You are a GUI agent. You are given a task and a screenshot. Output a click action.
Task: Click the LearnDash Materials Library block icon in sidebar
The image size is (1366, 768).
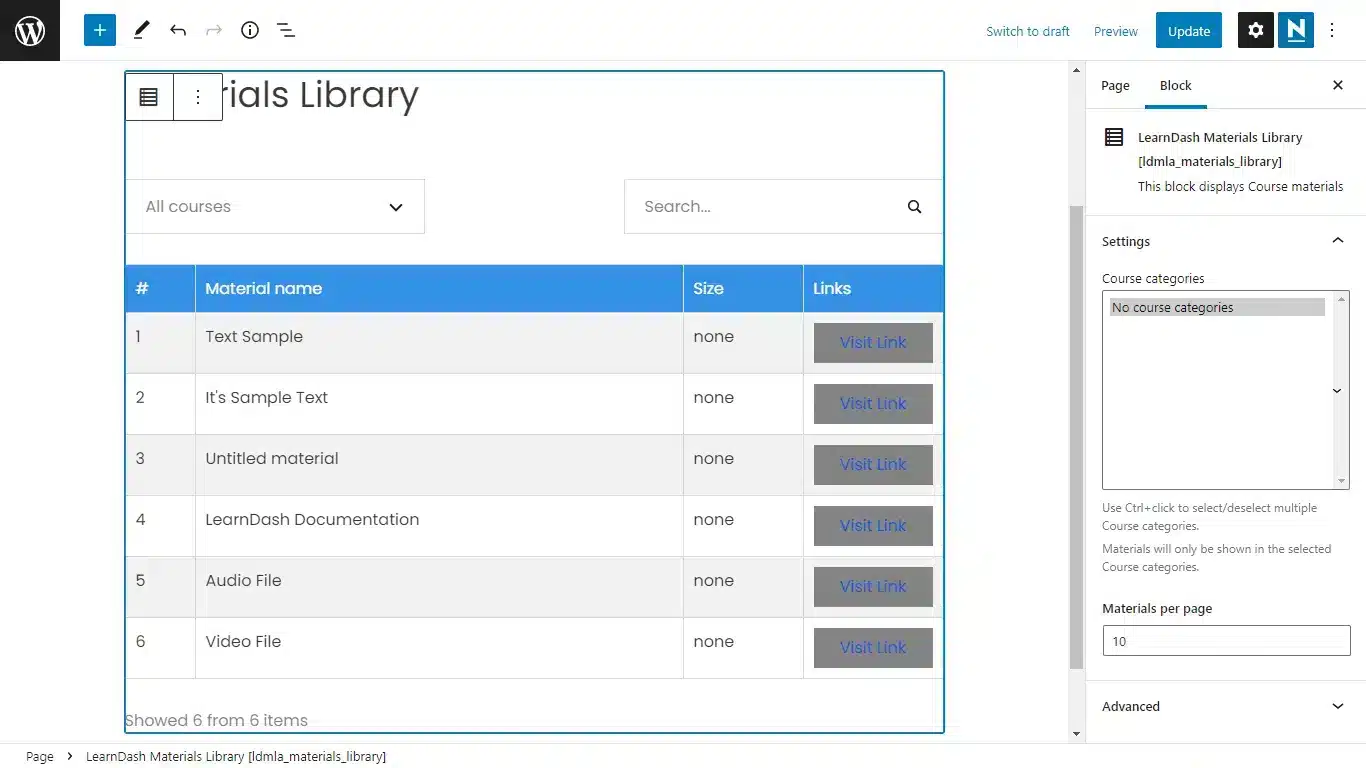click(1114, 137)
